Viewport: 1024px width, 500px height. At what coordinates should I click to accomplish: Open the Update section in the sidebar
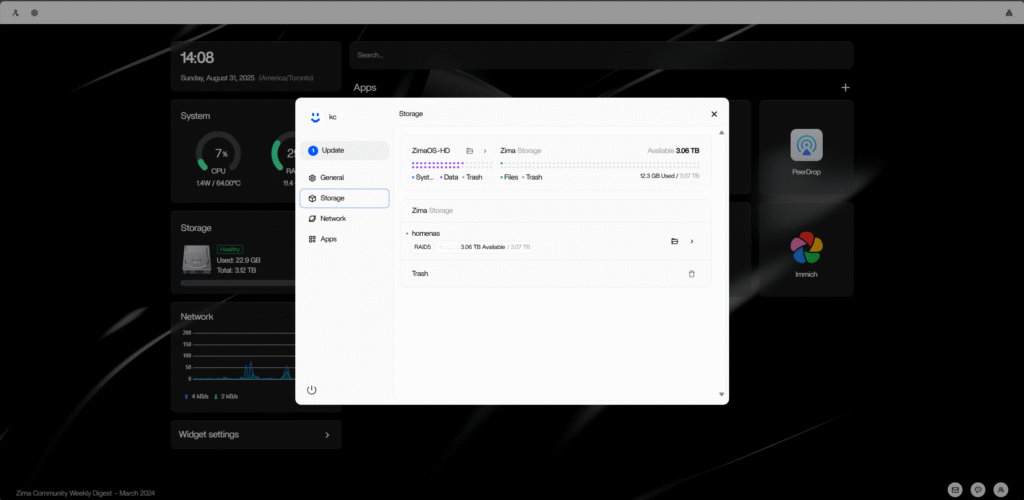point(344,150)
